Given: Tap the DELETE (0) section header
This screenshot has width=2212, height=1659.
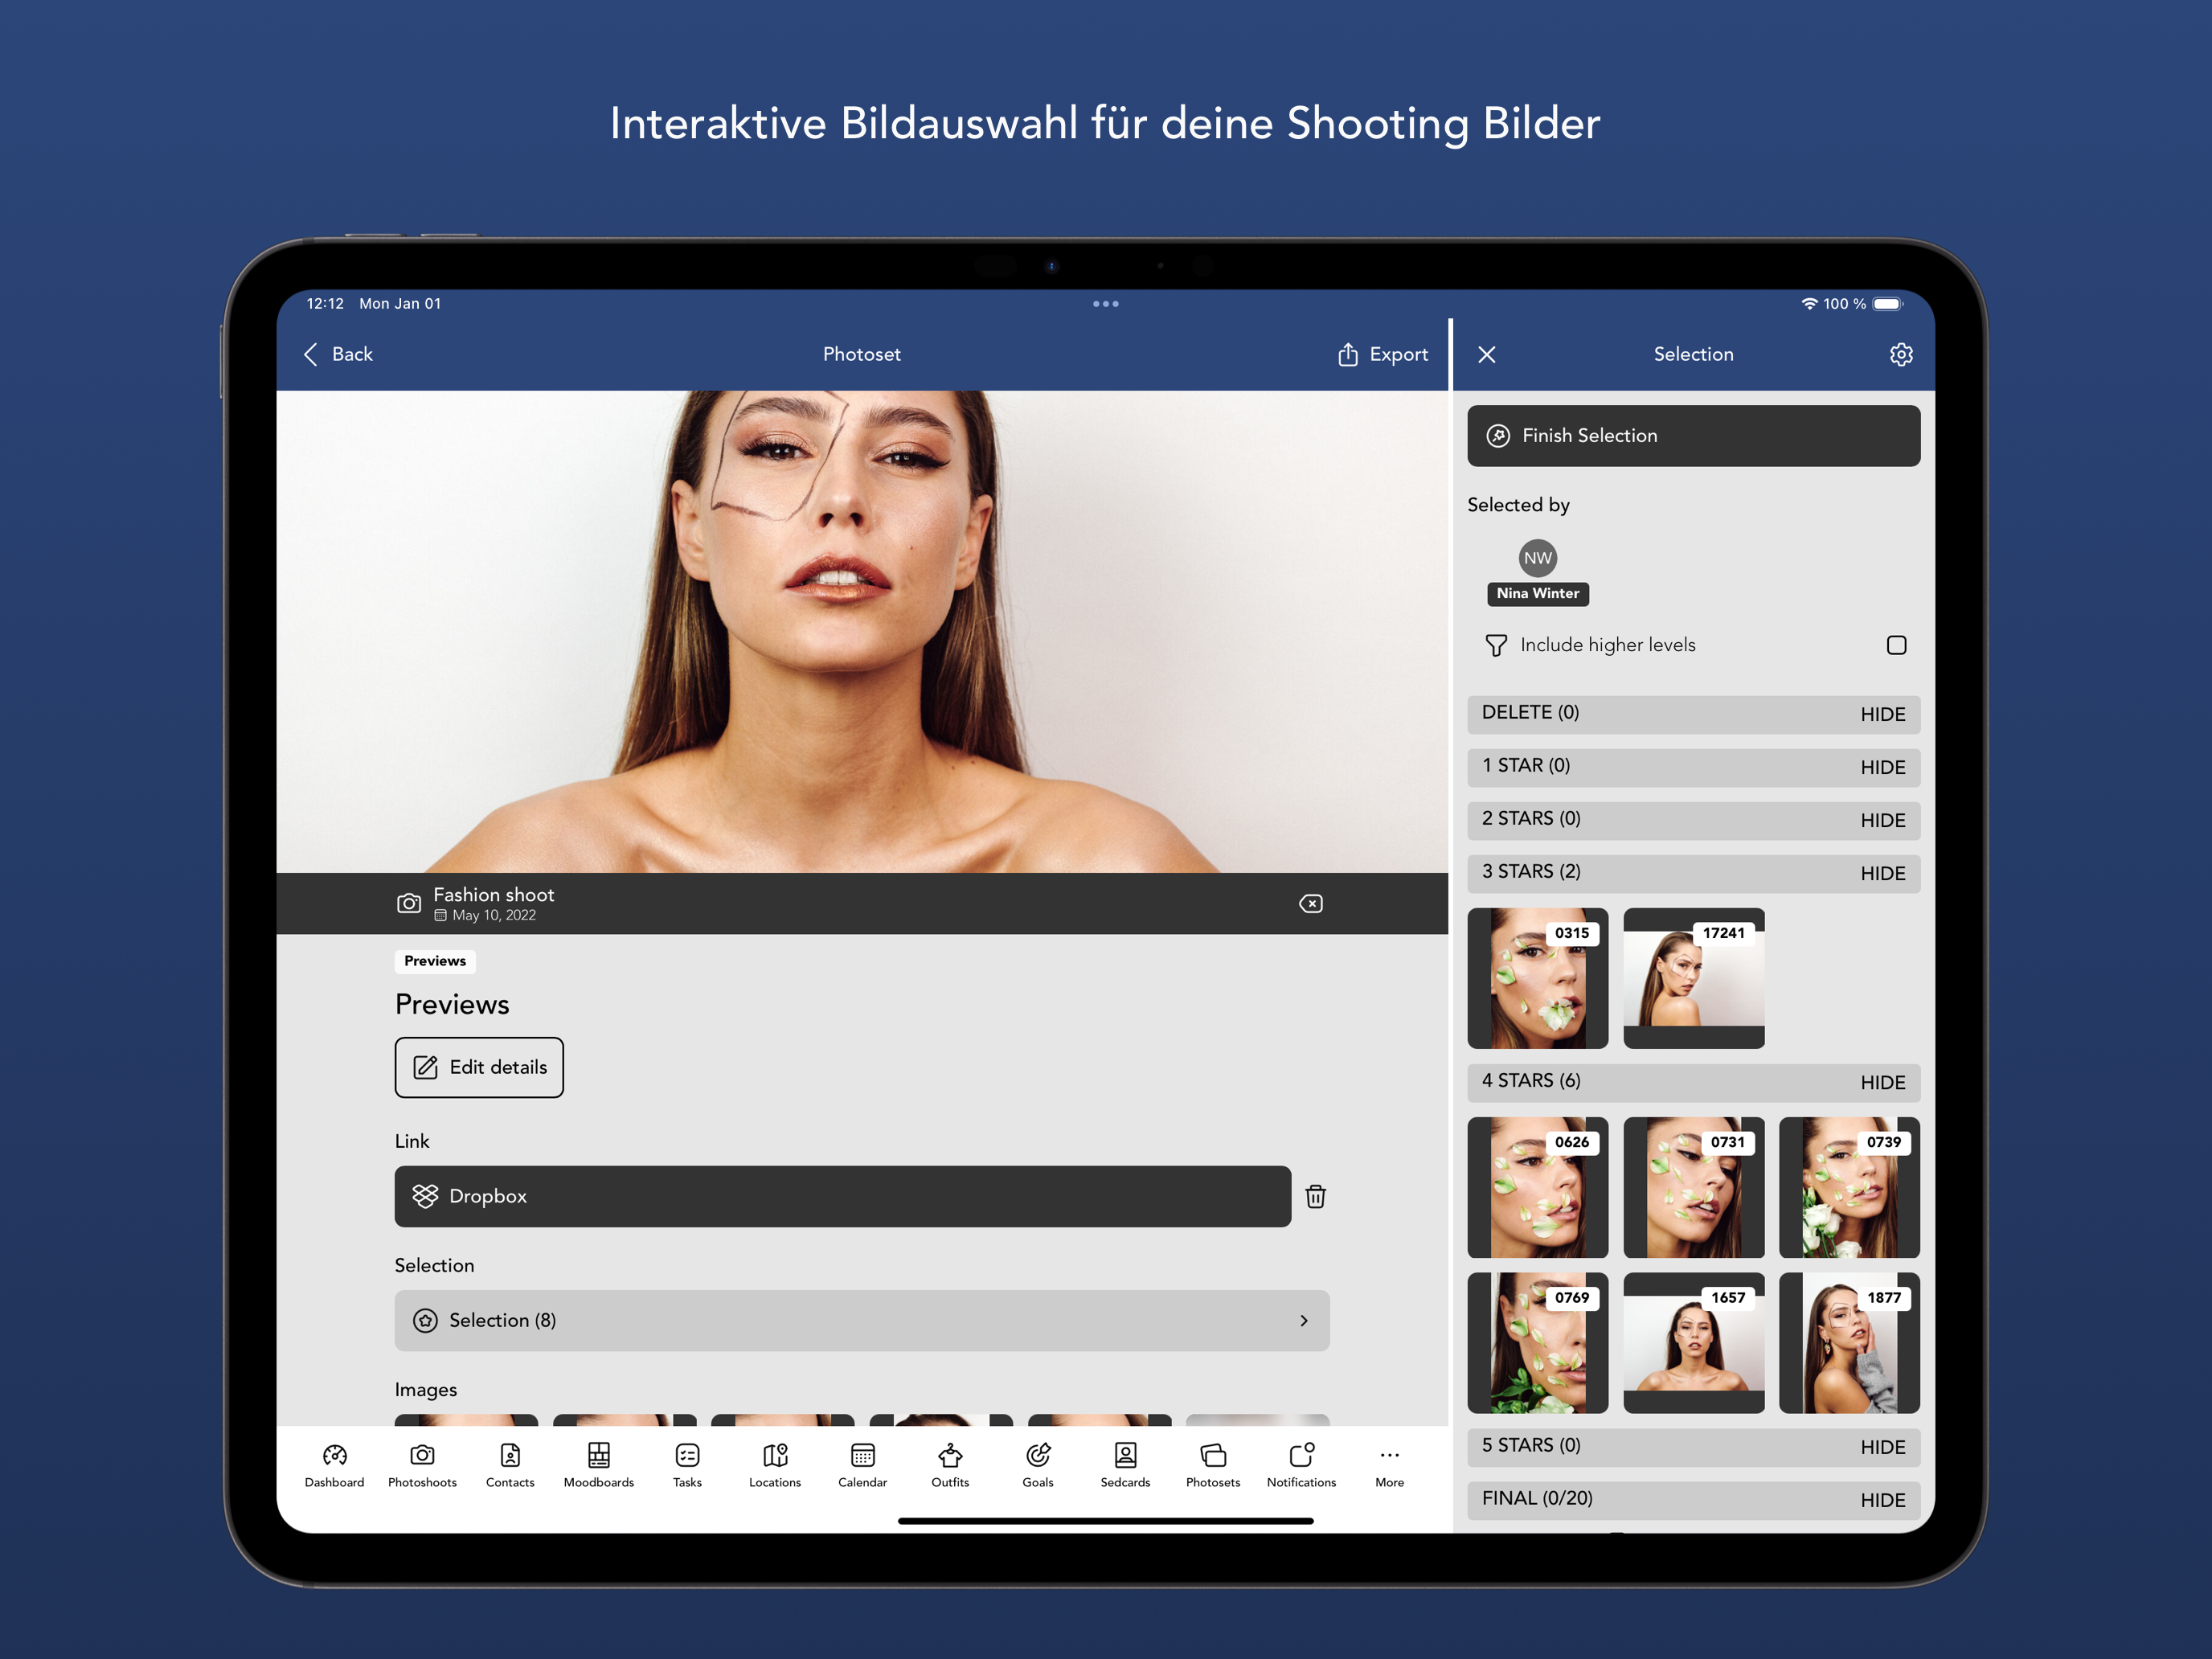Looking at the screenshot, I should point(1693,714).
